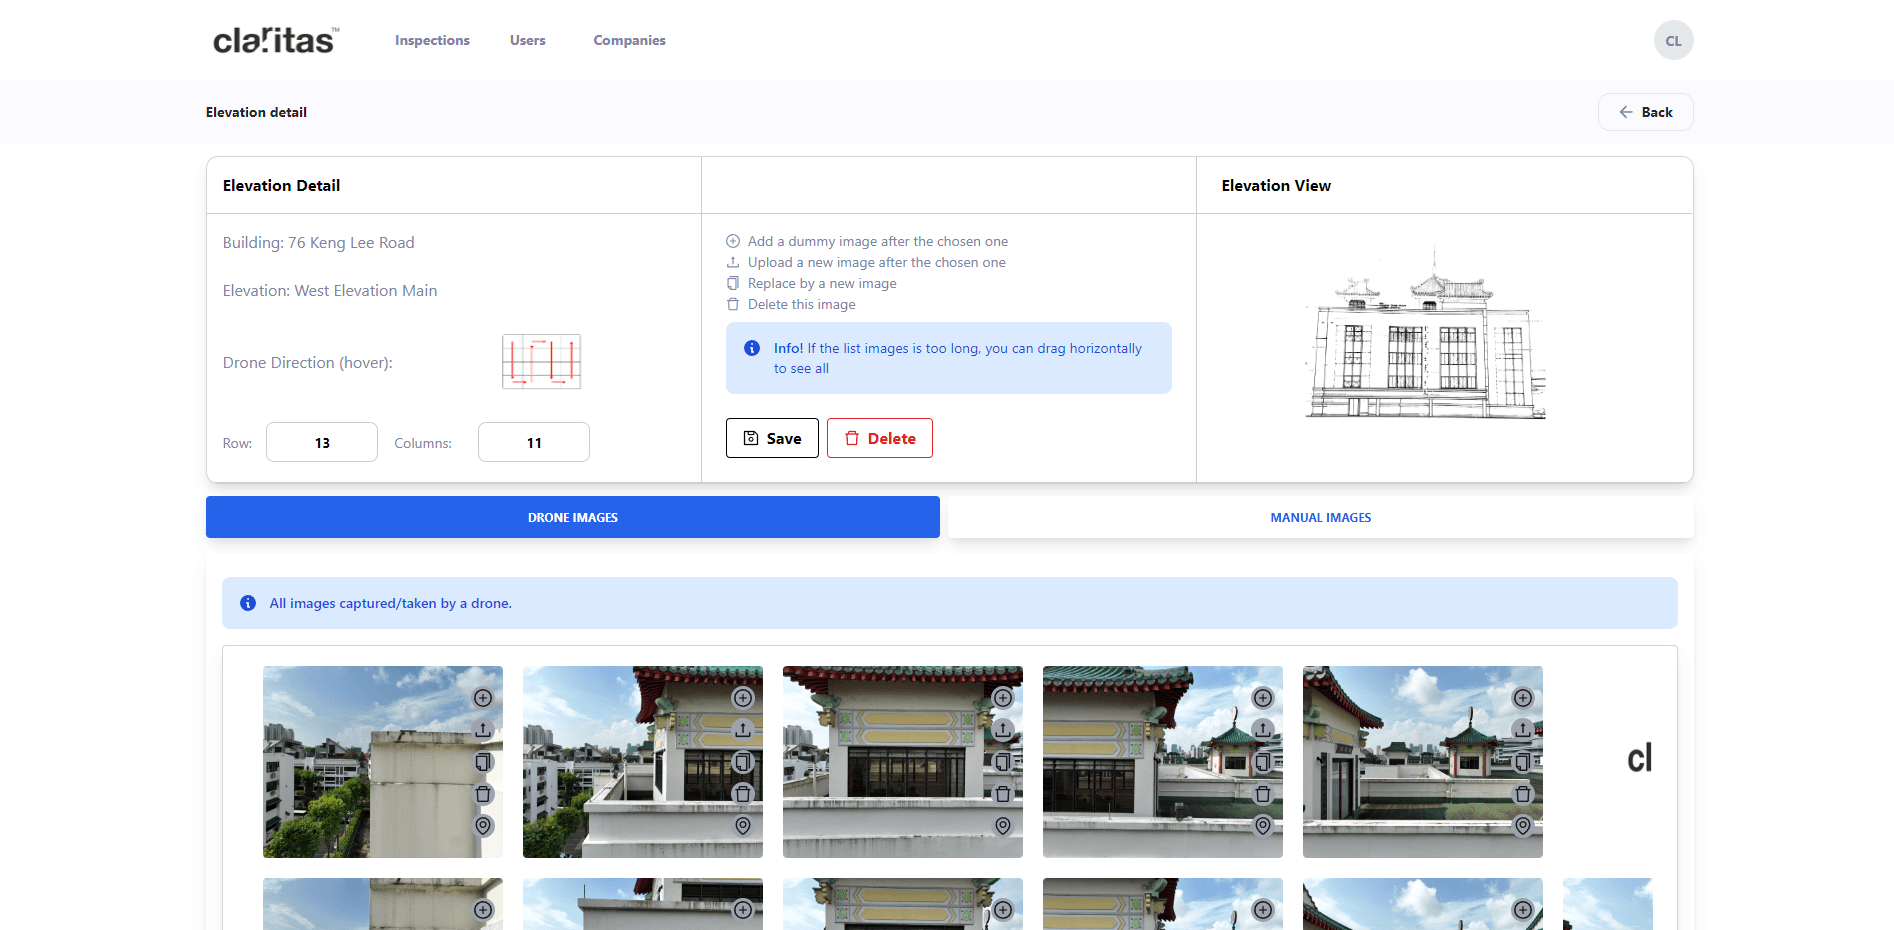Add dummy image after second drone thumbnail
Screen dimensions: 1894x930
coord(743,698)
